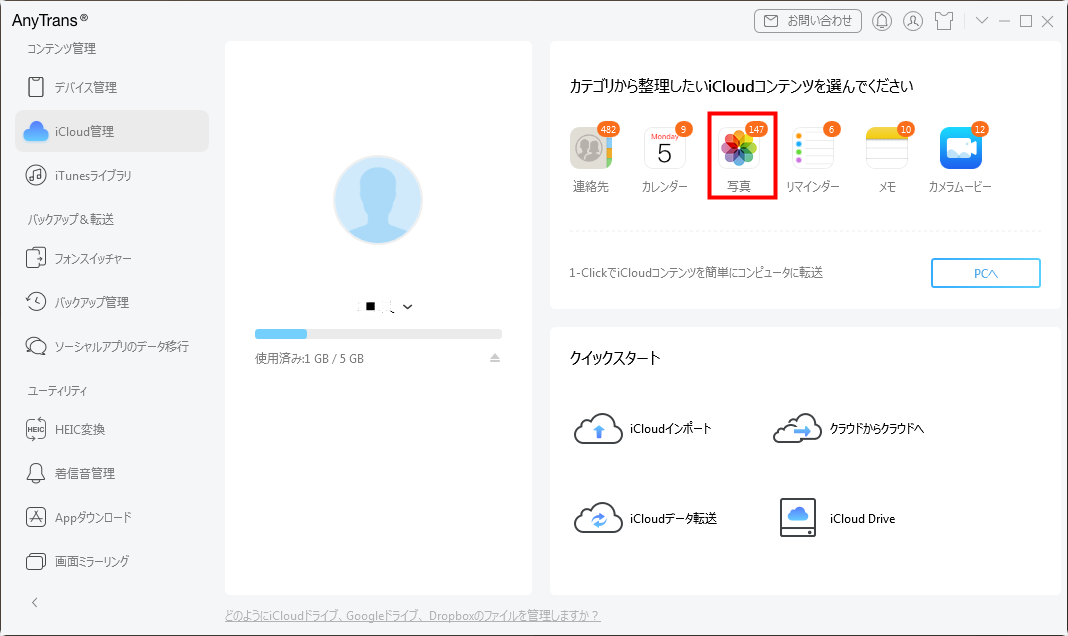Image resolution: width=1068 pixels, height=636 pixels.
Task: Open the iCloud/Google Drive management help link
Action: pyautogui.click(x=412, y=616)
